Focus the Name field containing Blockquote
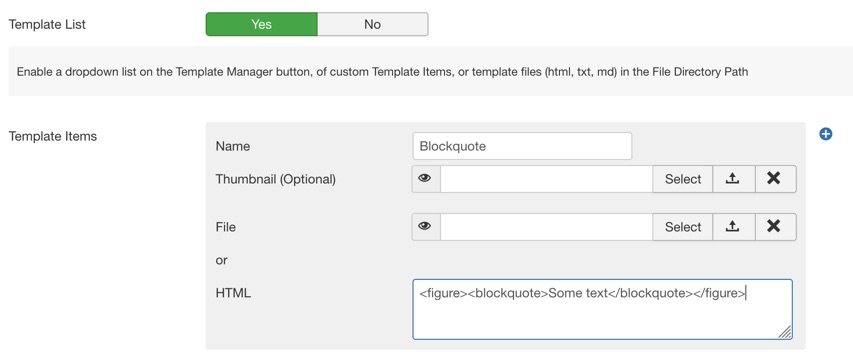Viewport: 853px width, 363px height. pos(522,146)
